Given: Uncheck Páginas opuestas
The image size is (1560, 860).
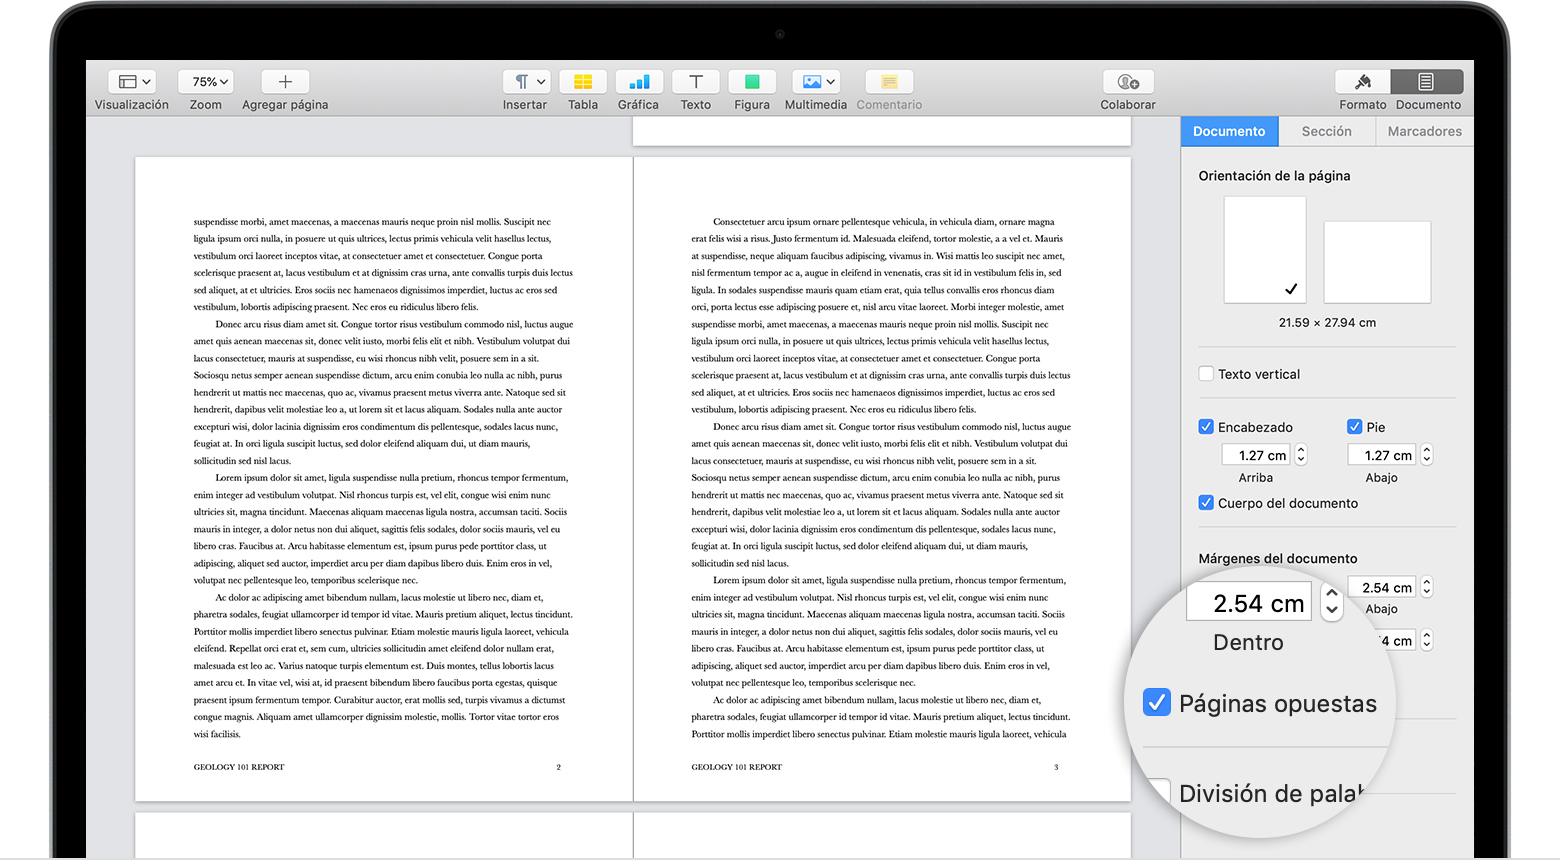Looking at the screenshot, I should 1156,702.
